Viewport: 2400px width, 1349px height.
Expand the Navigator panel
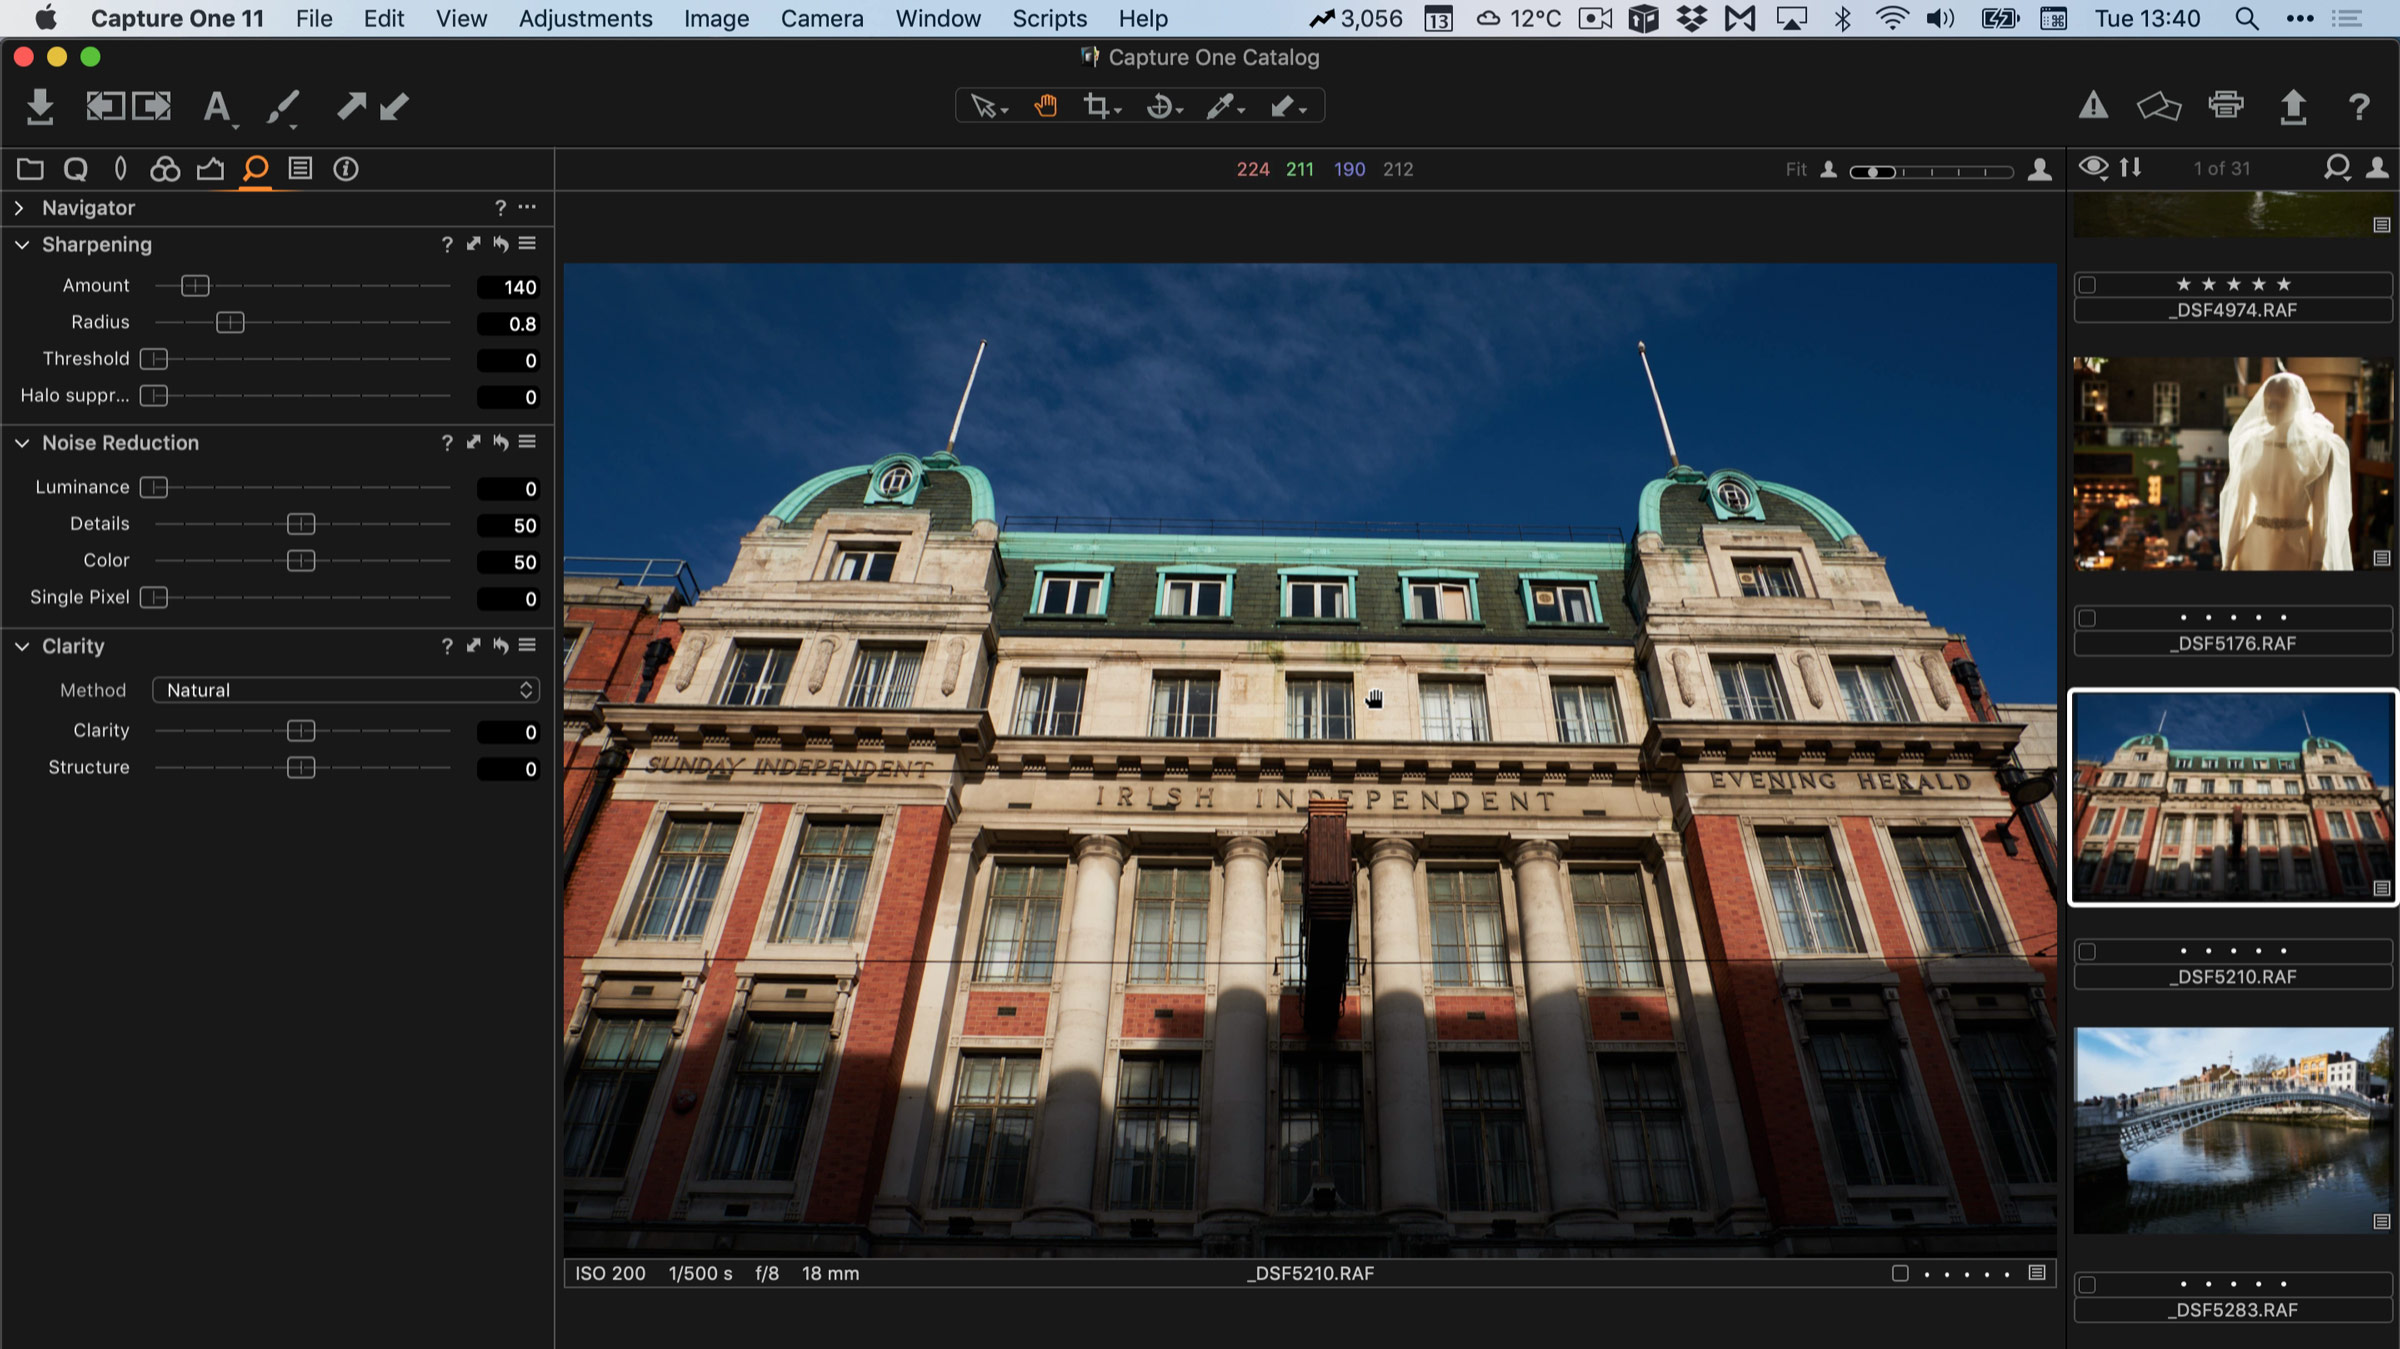pos(18,208)
